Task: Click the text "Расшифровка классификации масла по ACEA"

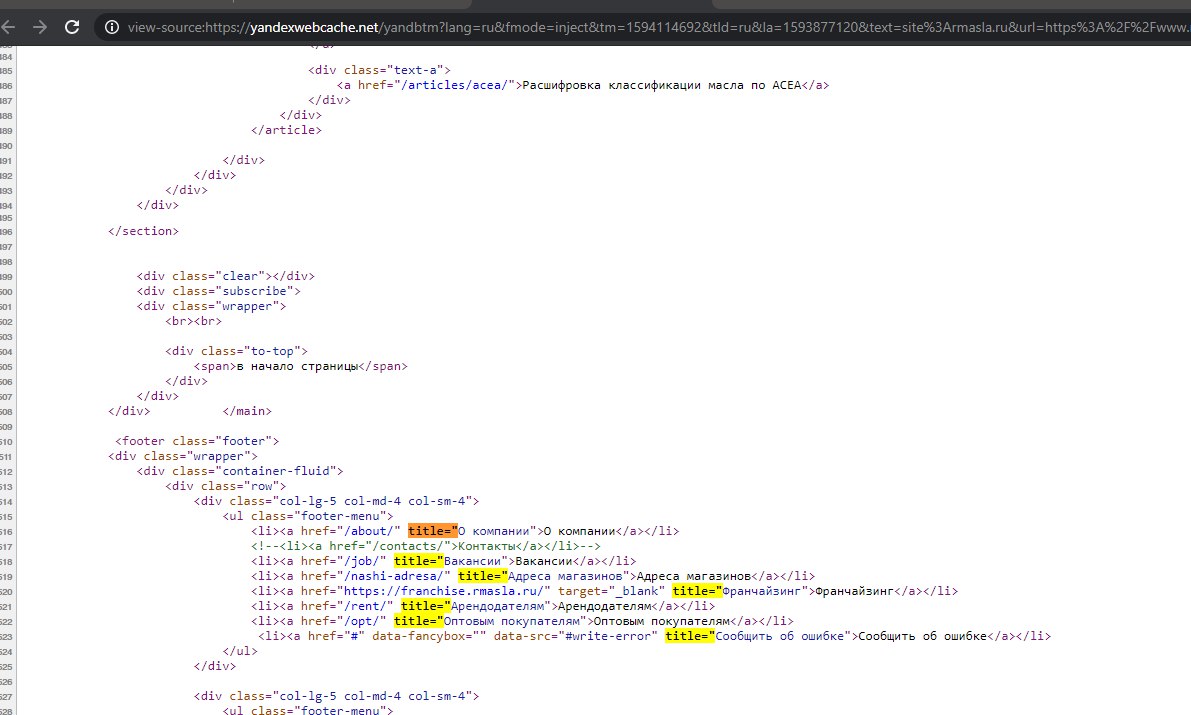Action: (662, 85)
